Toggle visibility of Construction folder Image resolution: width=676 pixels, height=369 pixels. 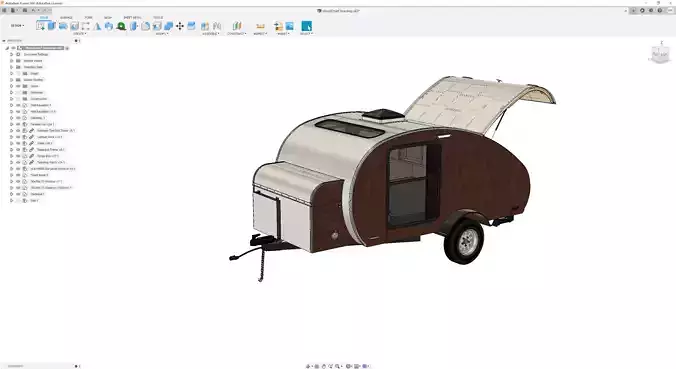tap(19, 99)
